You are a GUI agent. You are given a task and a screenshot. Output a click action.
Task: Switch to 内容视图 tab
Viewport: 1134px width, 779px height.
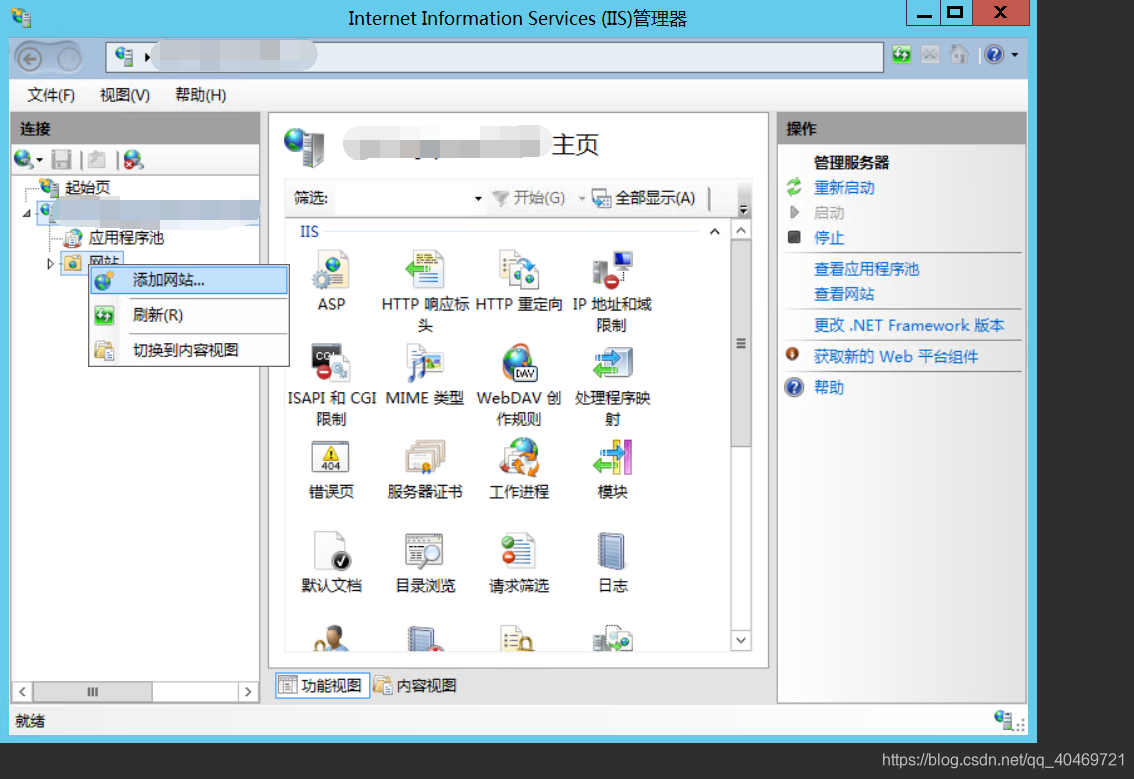coord(416,685)
